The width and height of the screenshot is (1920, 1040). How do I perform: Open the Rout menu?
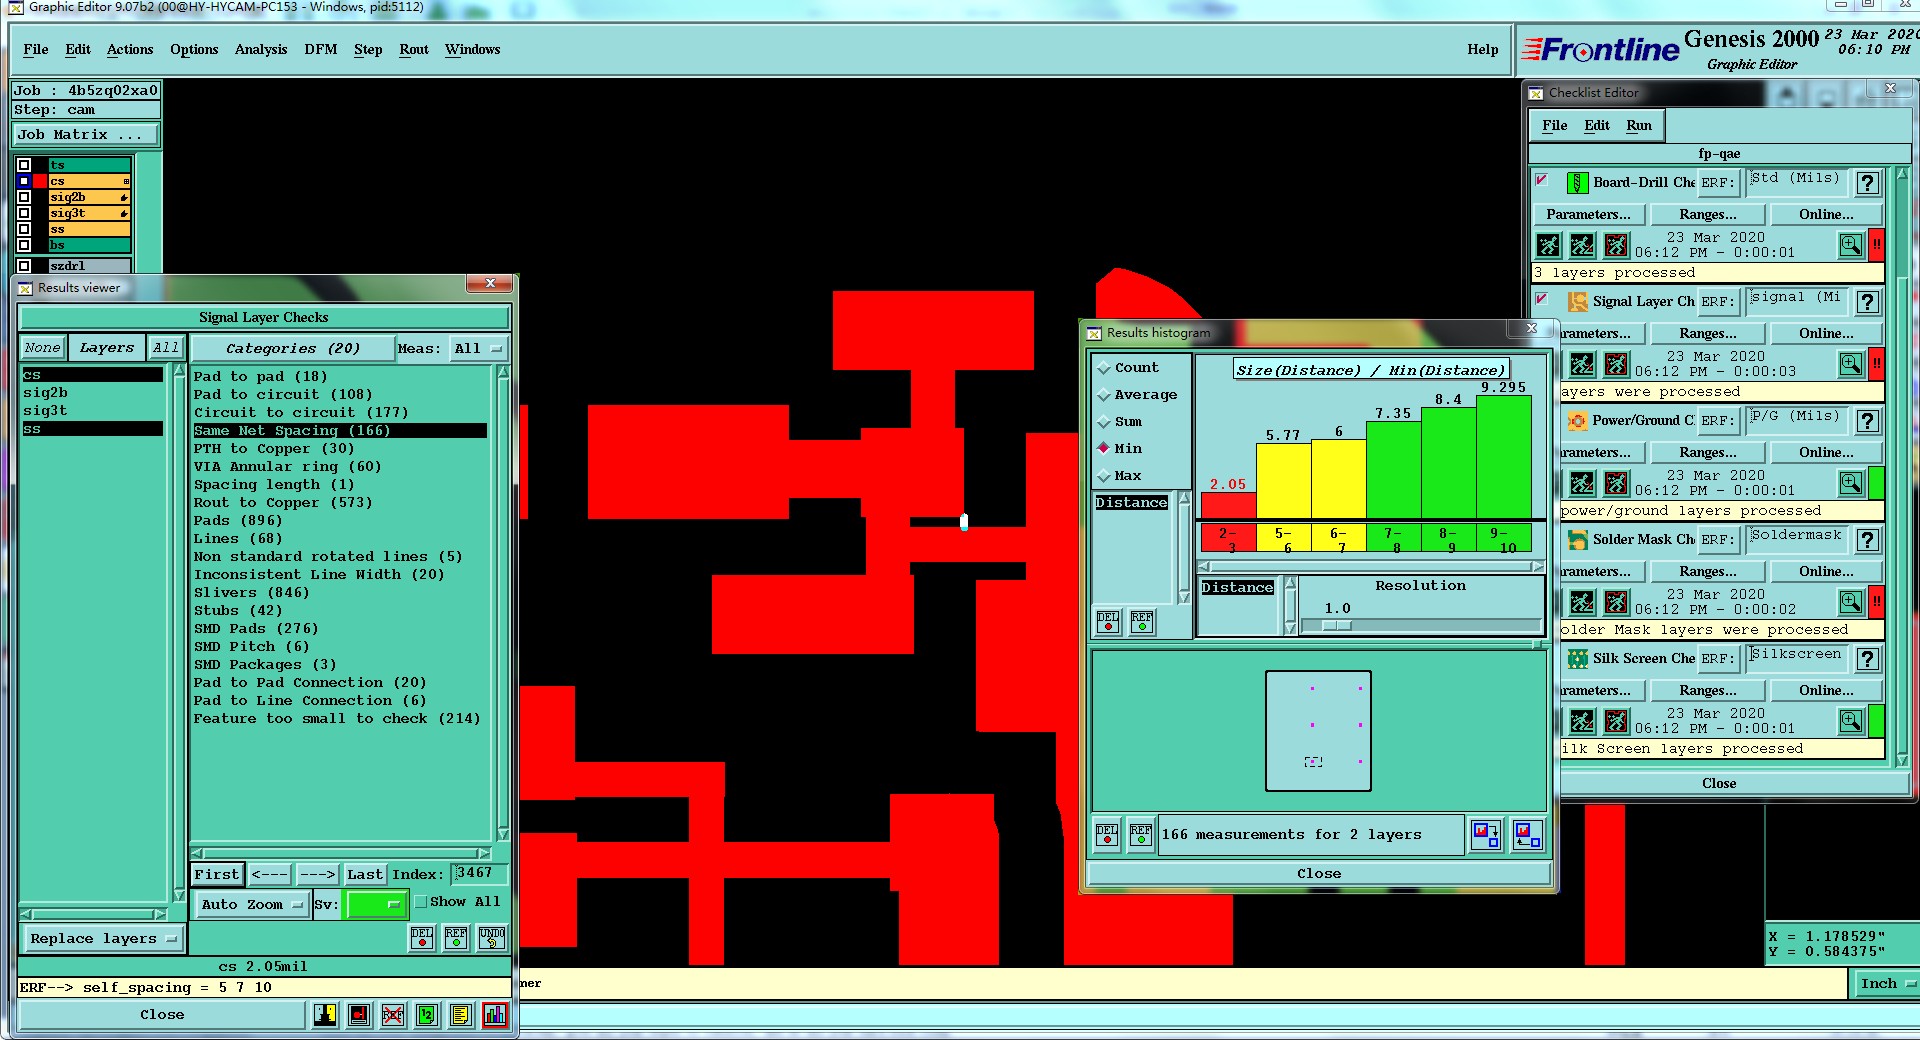pyautogui.click(x=414, y=50)
